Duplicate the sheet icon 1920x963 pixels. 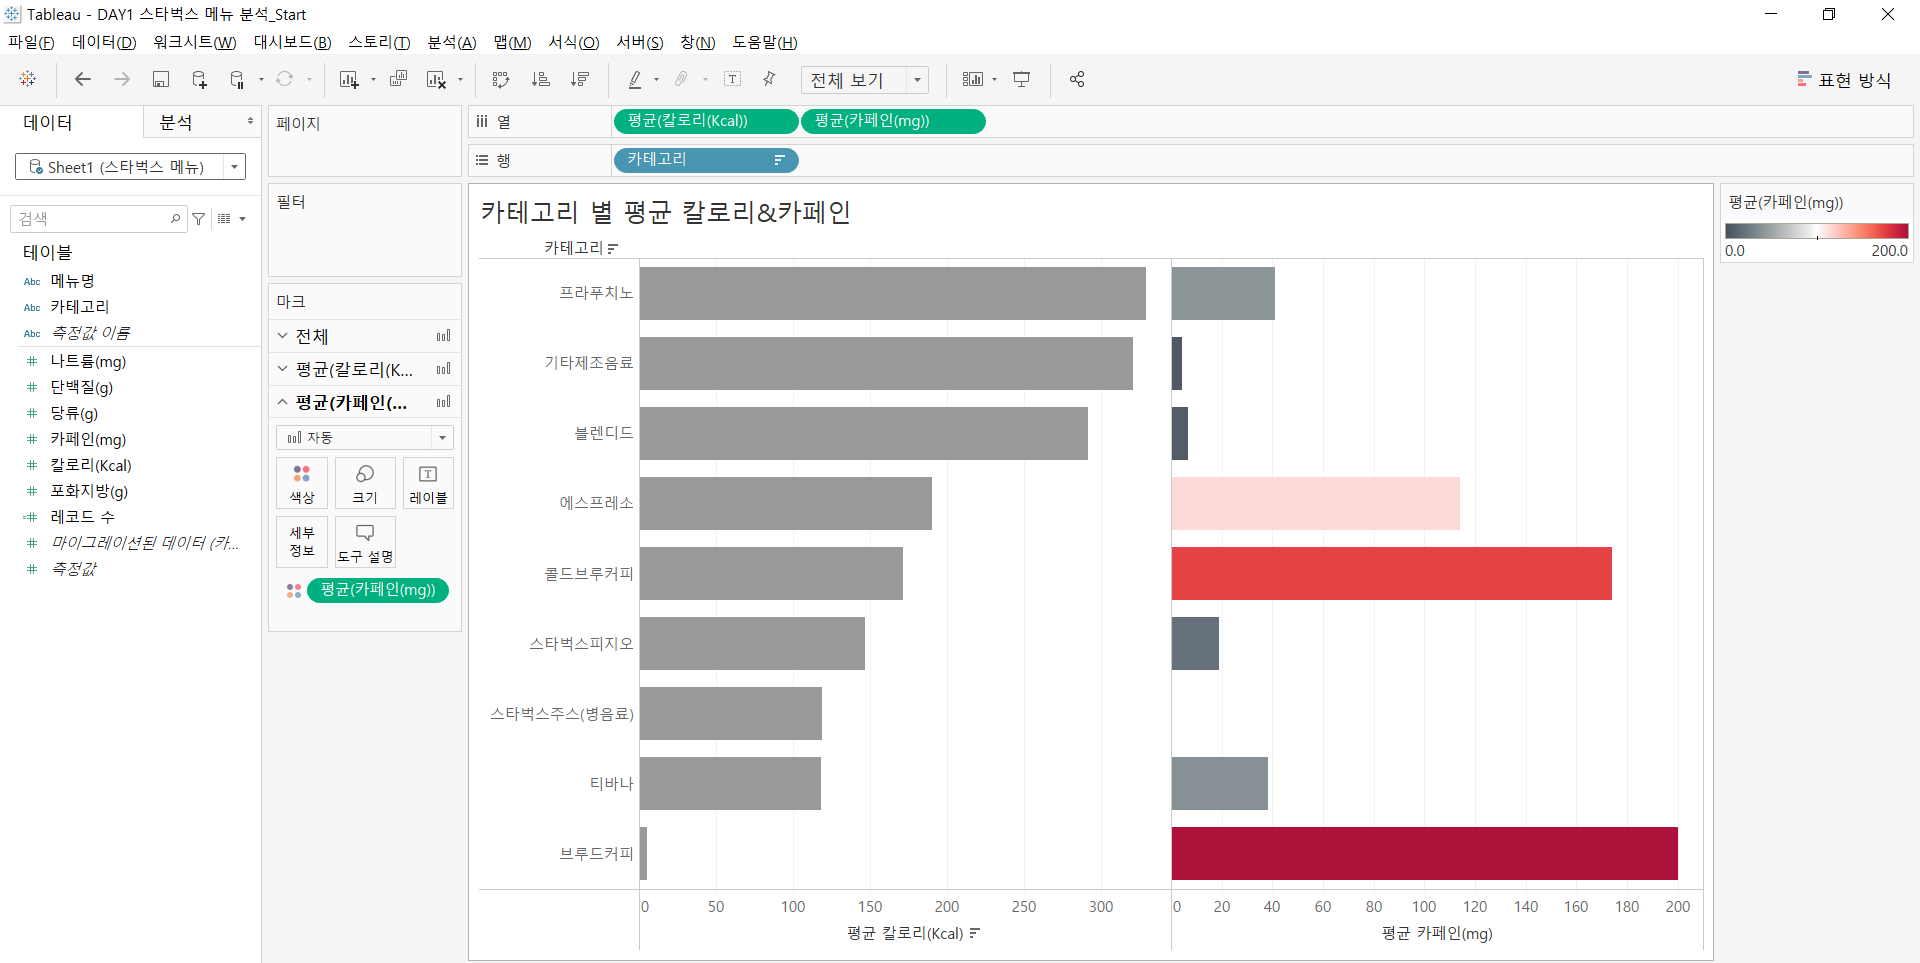tap(398, 79)
